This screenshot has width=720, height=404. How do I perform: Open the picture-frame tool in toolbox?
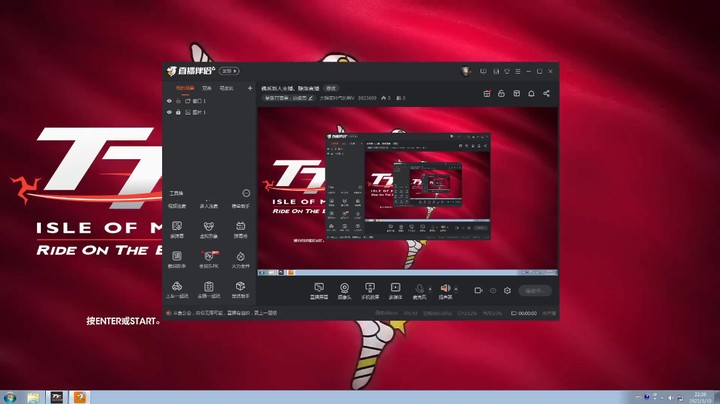tap(177, 230)
